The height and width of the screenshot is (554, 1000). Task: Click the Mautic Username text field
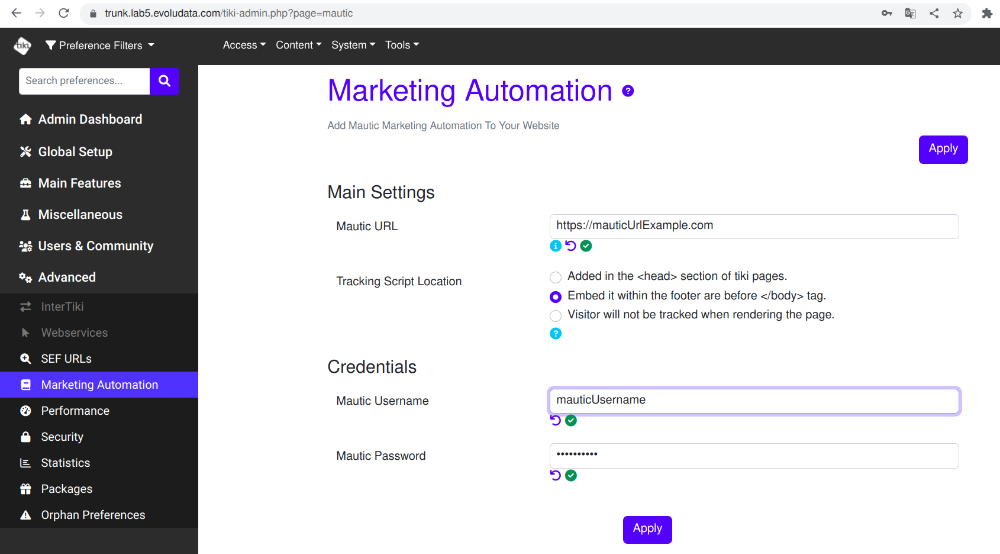point(754,401)
